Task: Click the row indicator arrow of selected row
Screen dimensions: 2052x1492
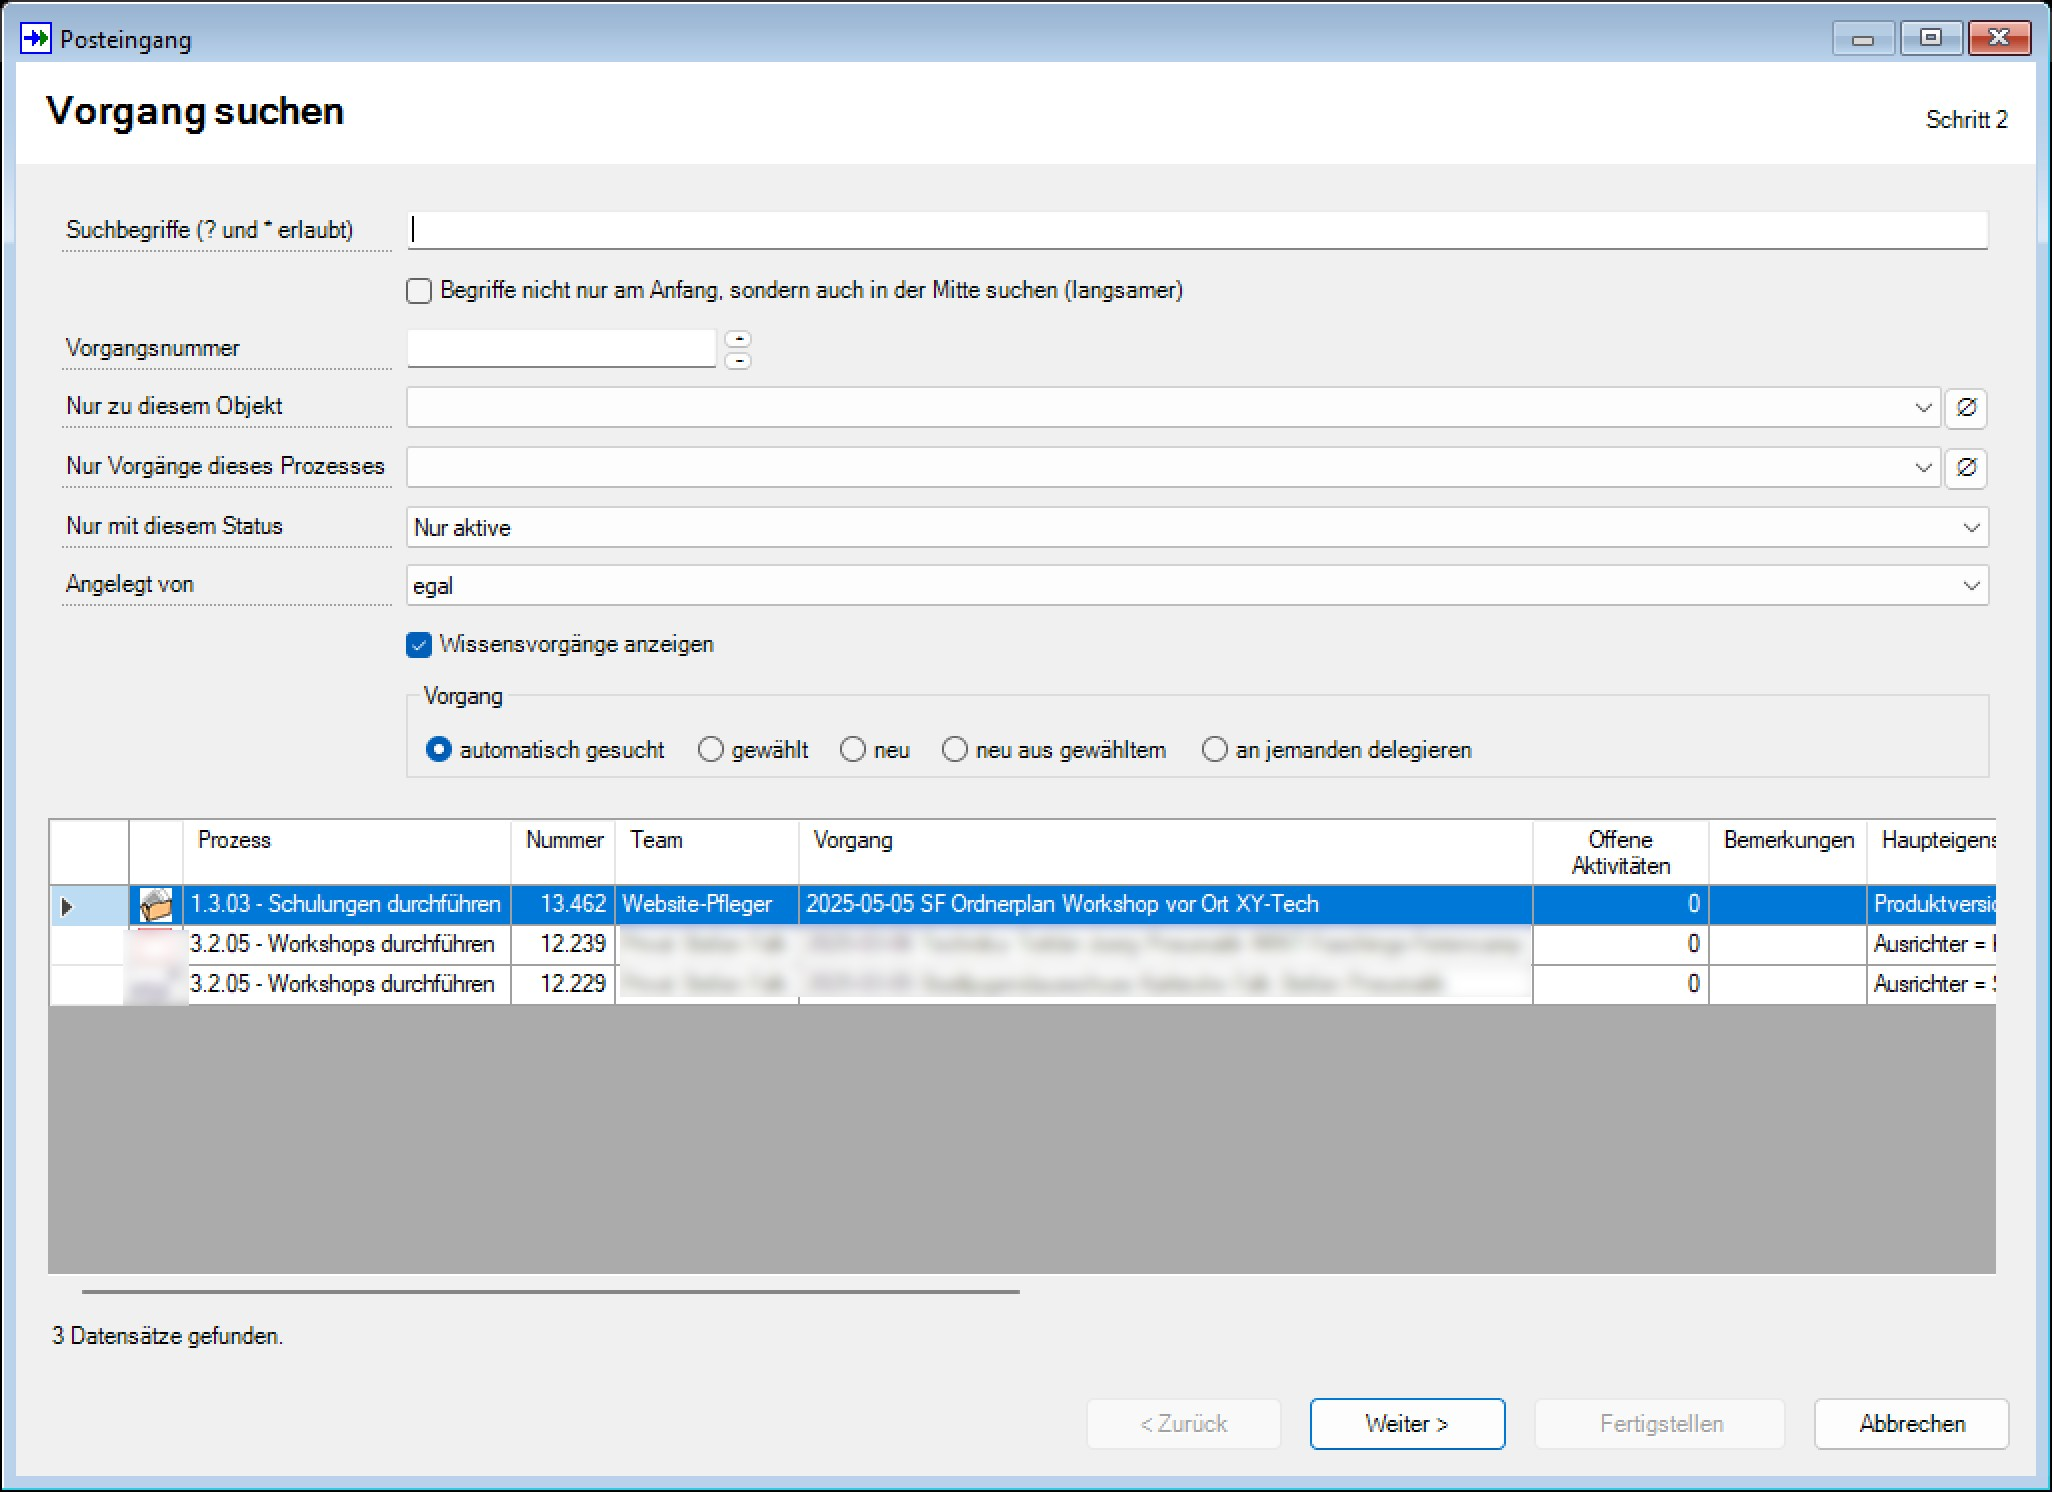Action: 67,906
